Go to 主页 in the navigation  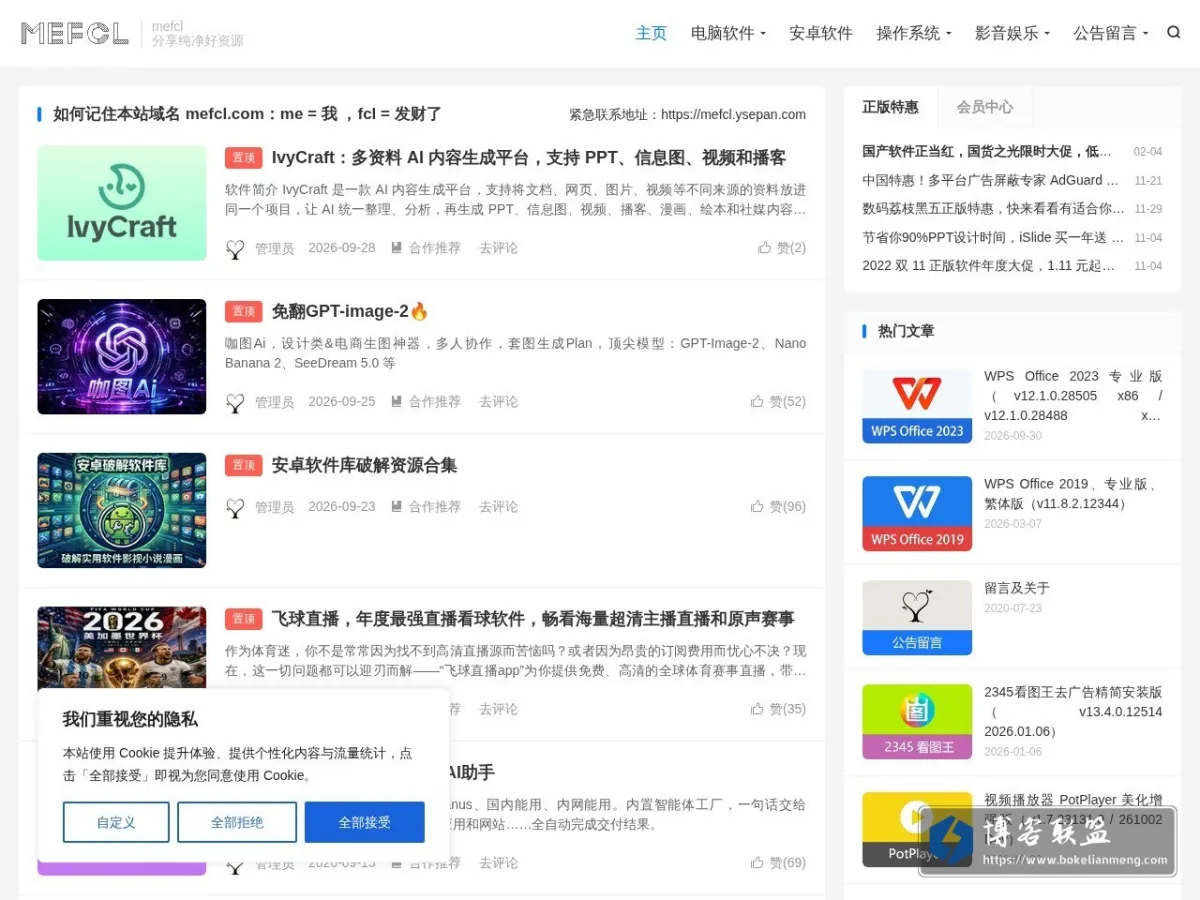click(x=651, y=33)
